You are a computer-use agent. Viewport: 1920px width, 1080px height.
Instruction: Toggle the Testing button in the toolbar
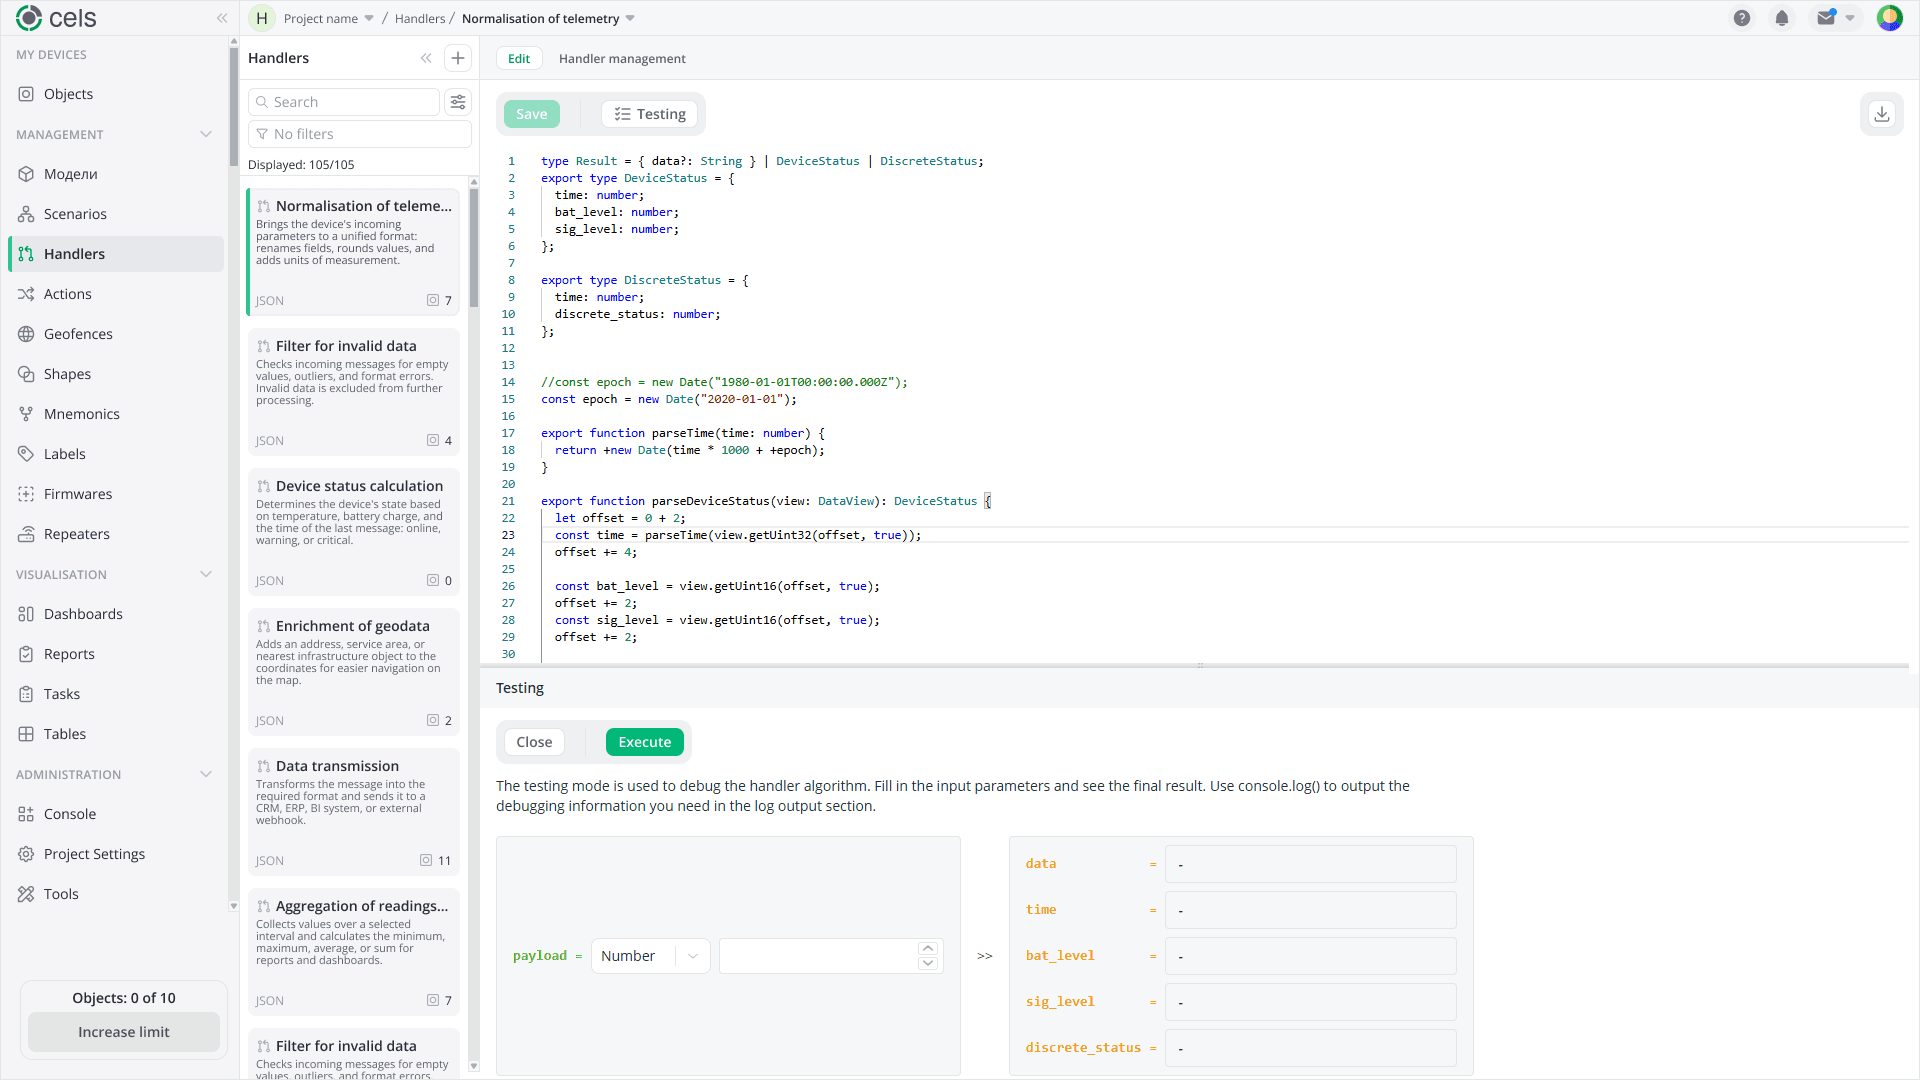pyautogui.click(x=650, y=114)
